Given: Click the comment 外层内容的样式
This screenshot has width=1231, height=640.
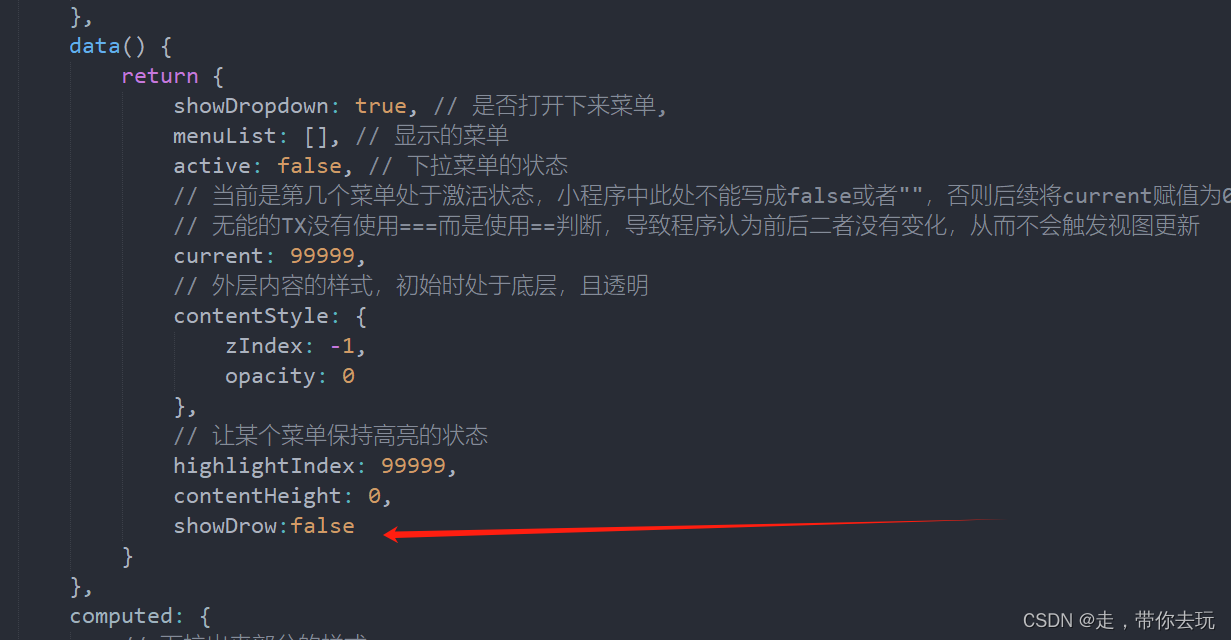Looking at the screenshot, I should click(x=410, y=286).
